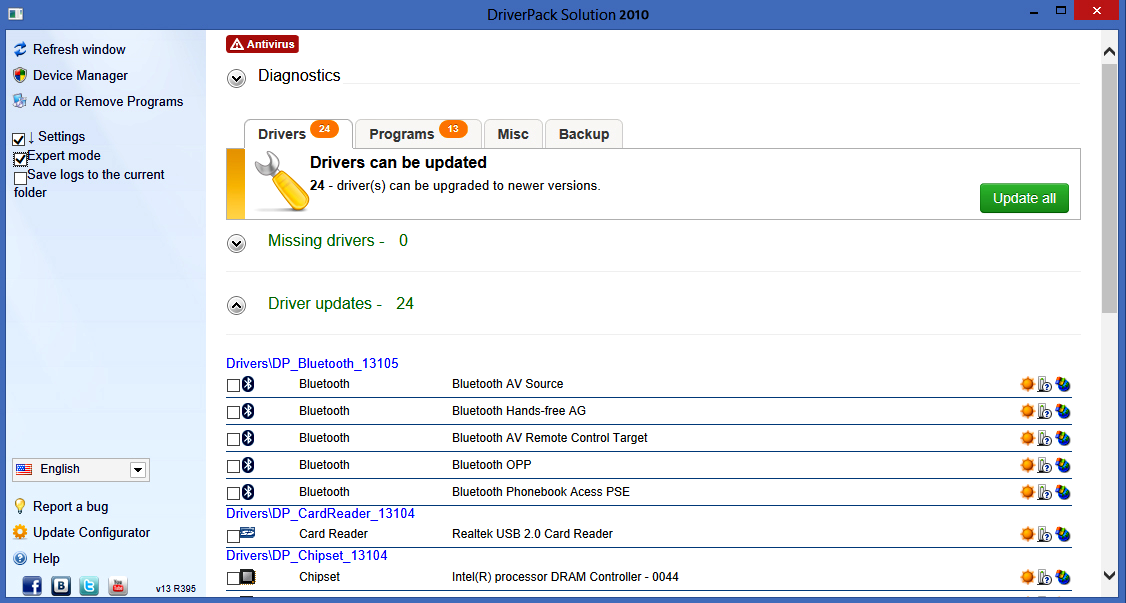Click the vertical scrollbar down arrow

pyautogui.click(x=1109, y=574)
